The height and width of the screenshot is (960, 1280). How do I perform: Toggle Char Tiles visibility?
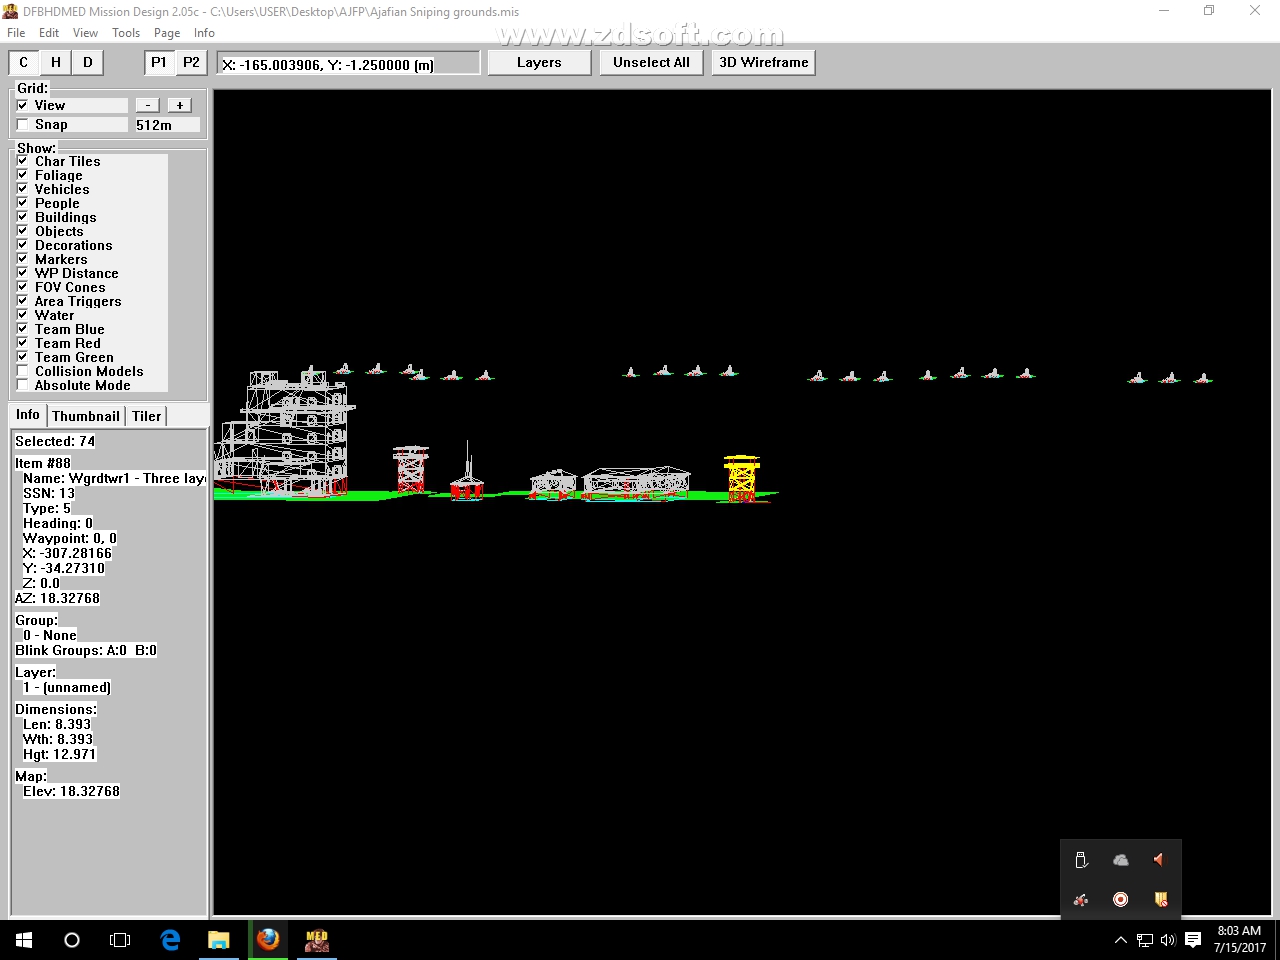(23, 161)
